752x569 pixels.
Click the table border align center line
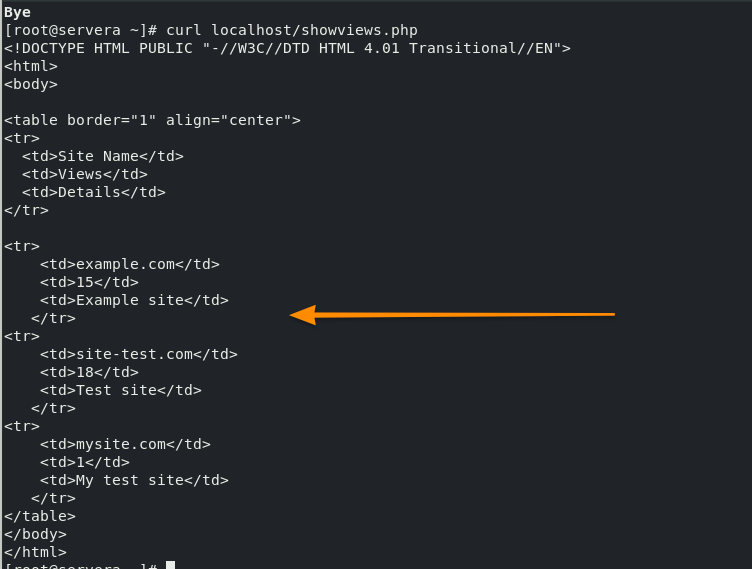153,120
